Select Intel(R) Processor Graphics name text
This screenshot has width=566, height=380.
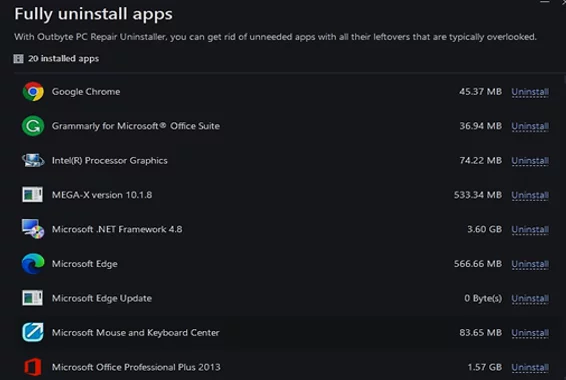click(109, 161)
